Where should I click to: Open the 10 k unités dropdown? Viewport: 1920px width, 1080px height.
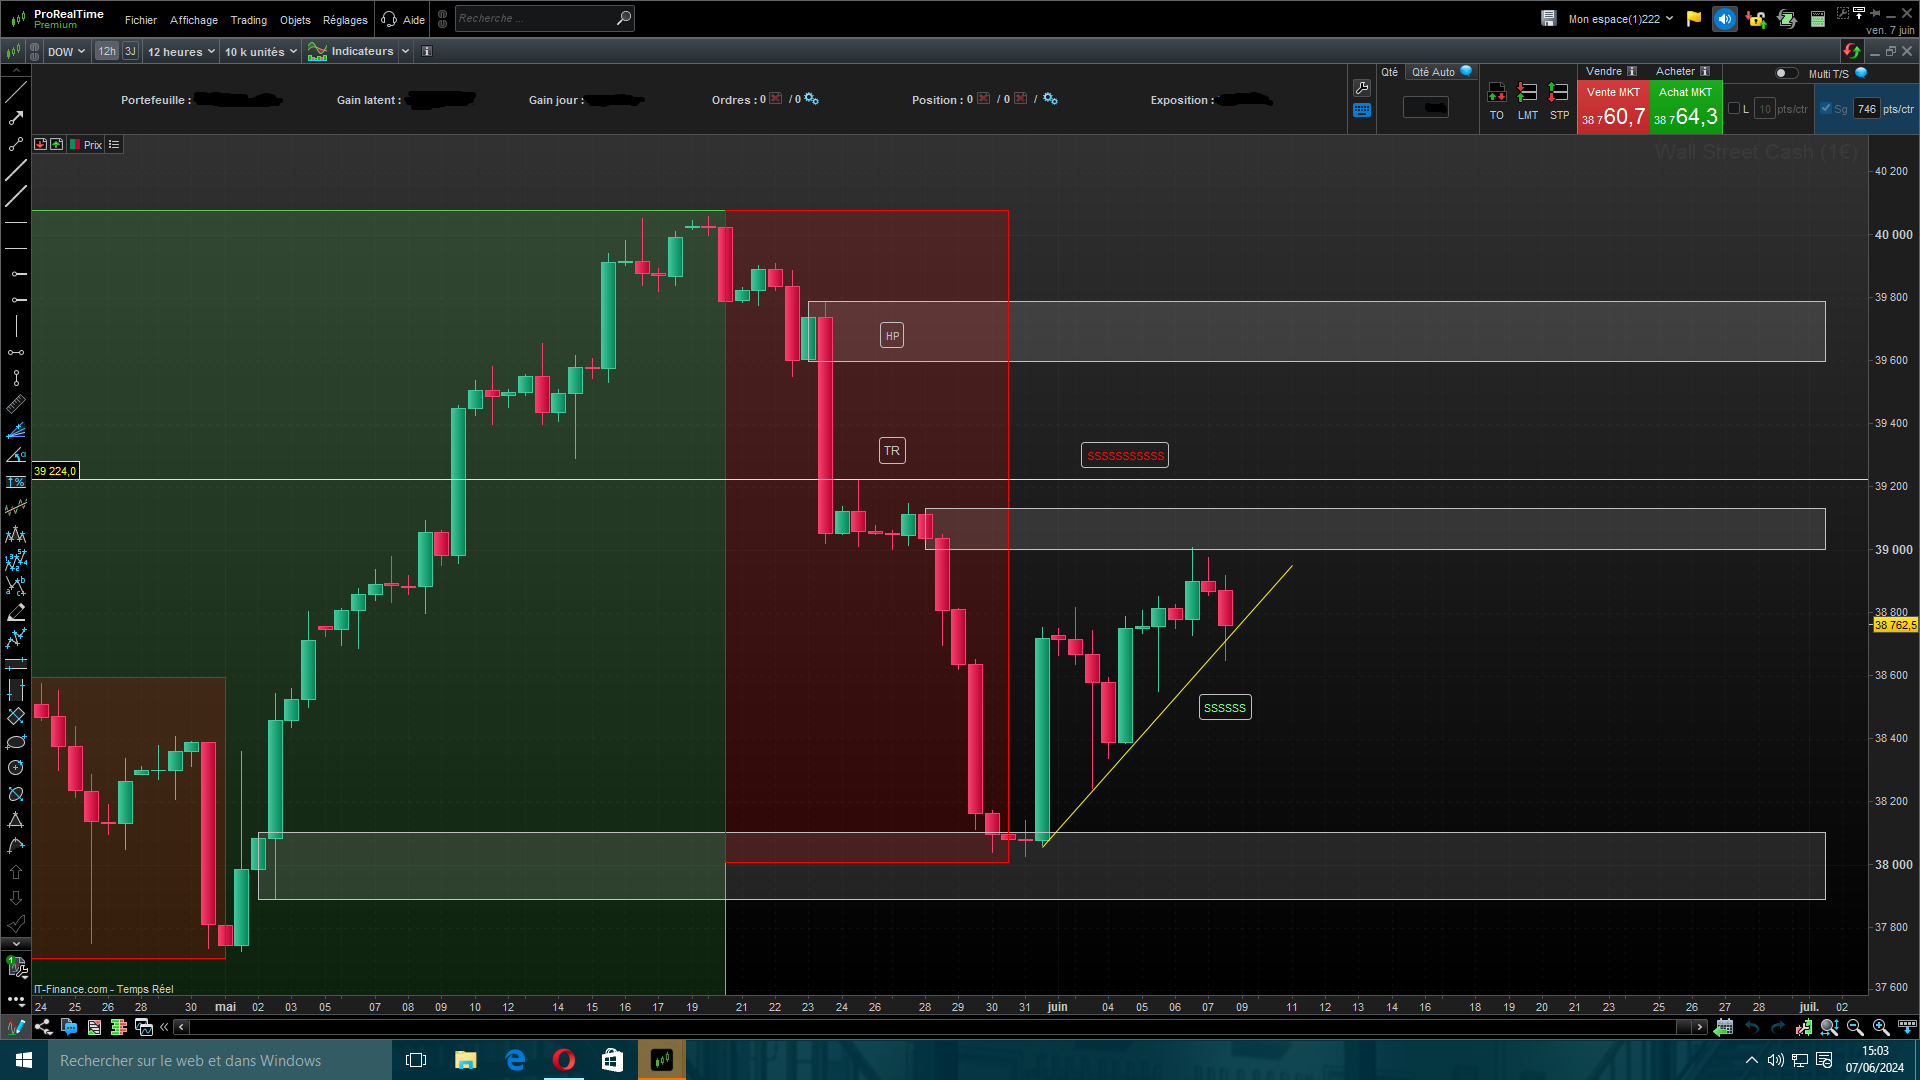click(x=260, y=51)
